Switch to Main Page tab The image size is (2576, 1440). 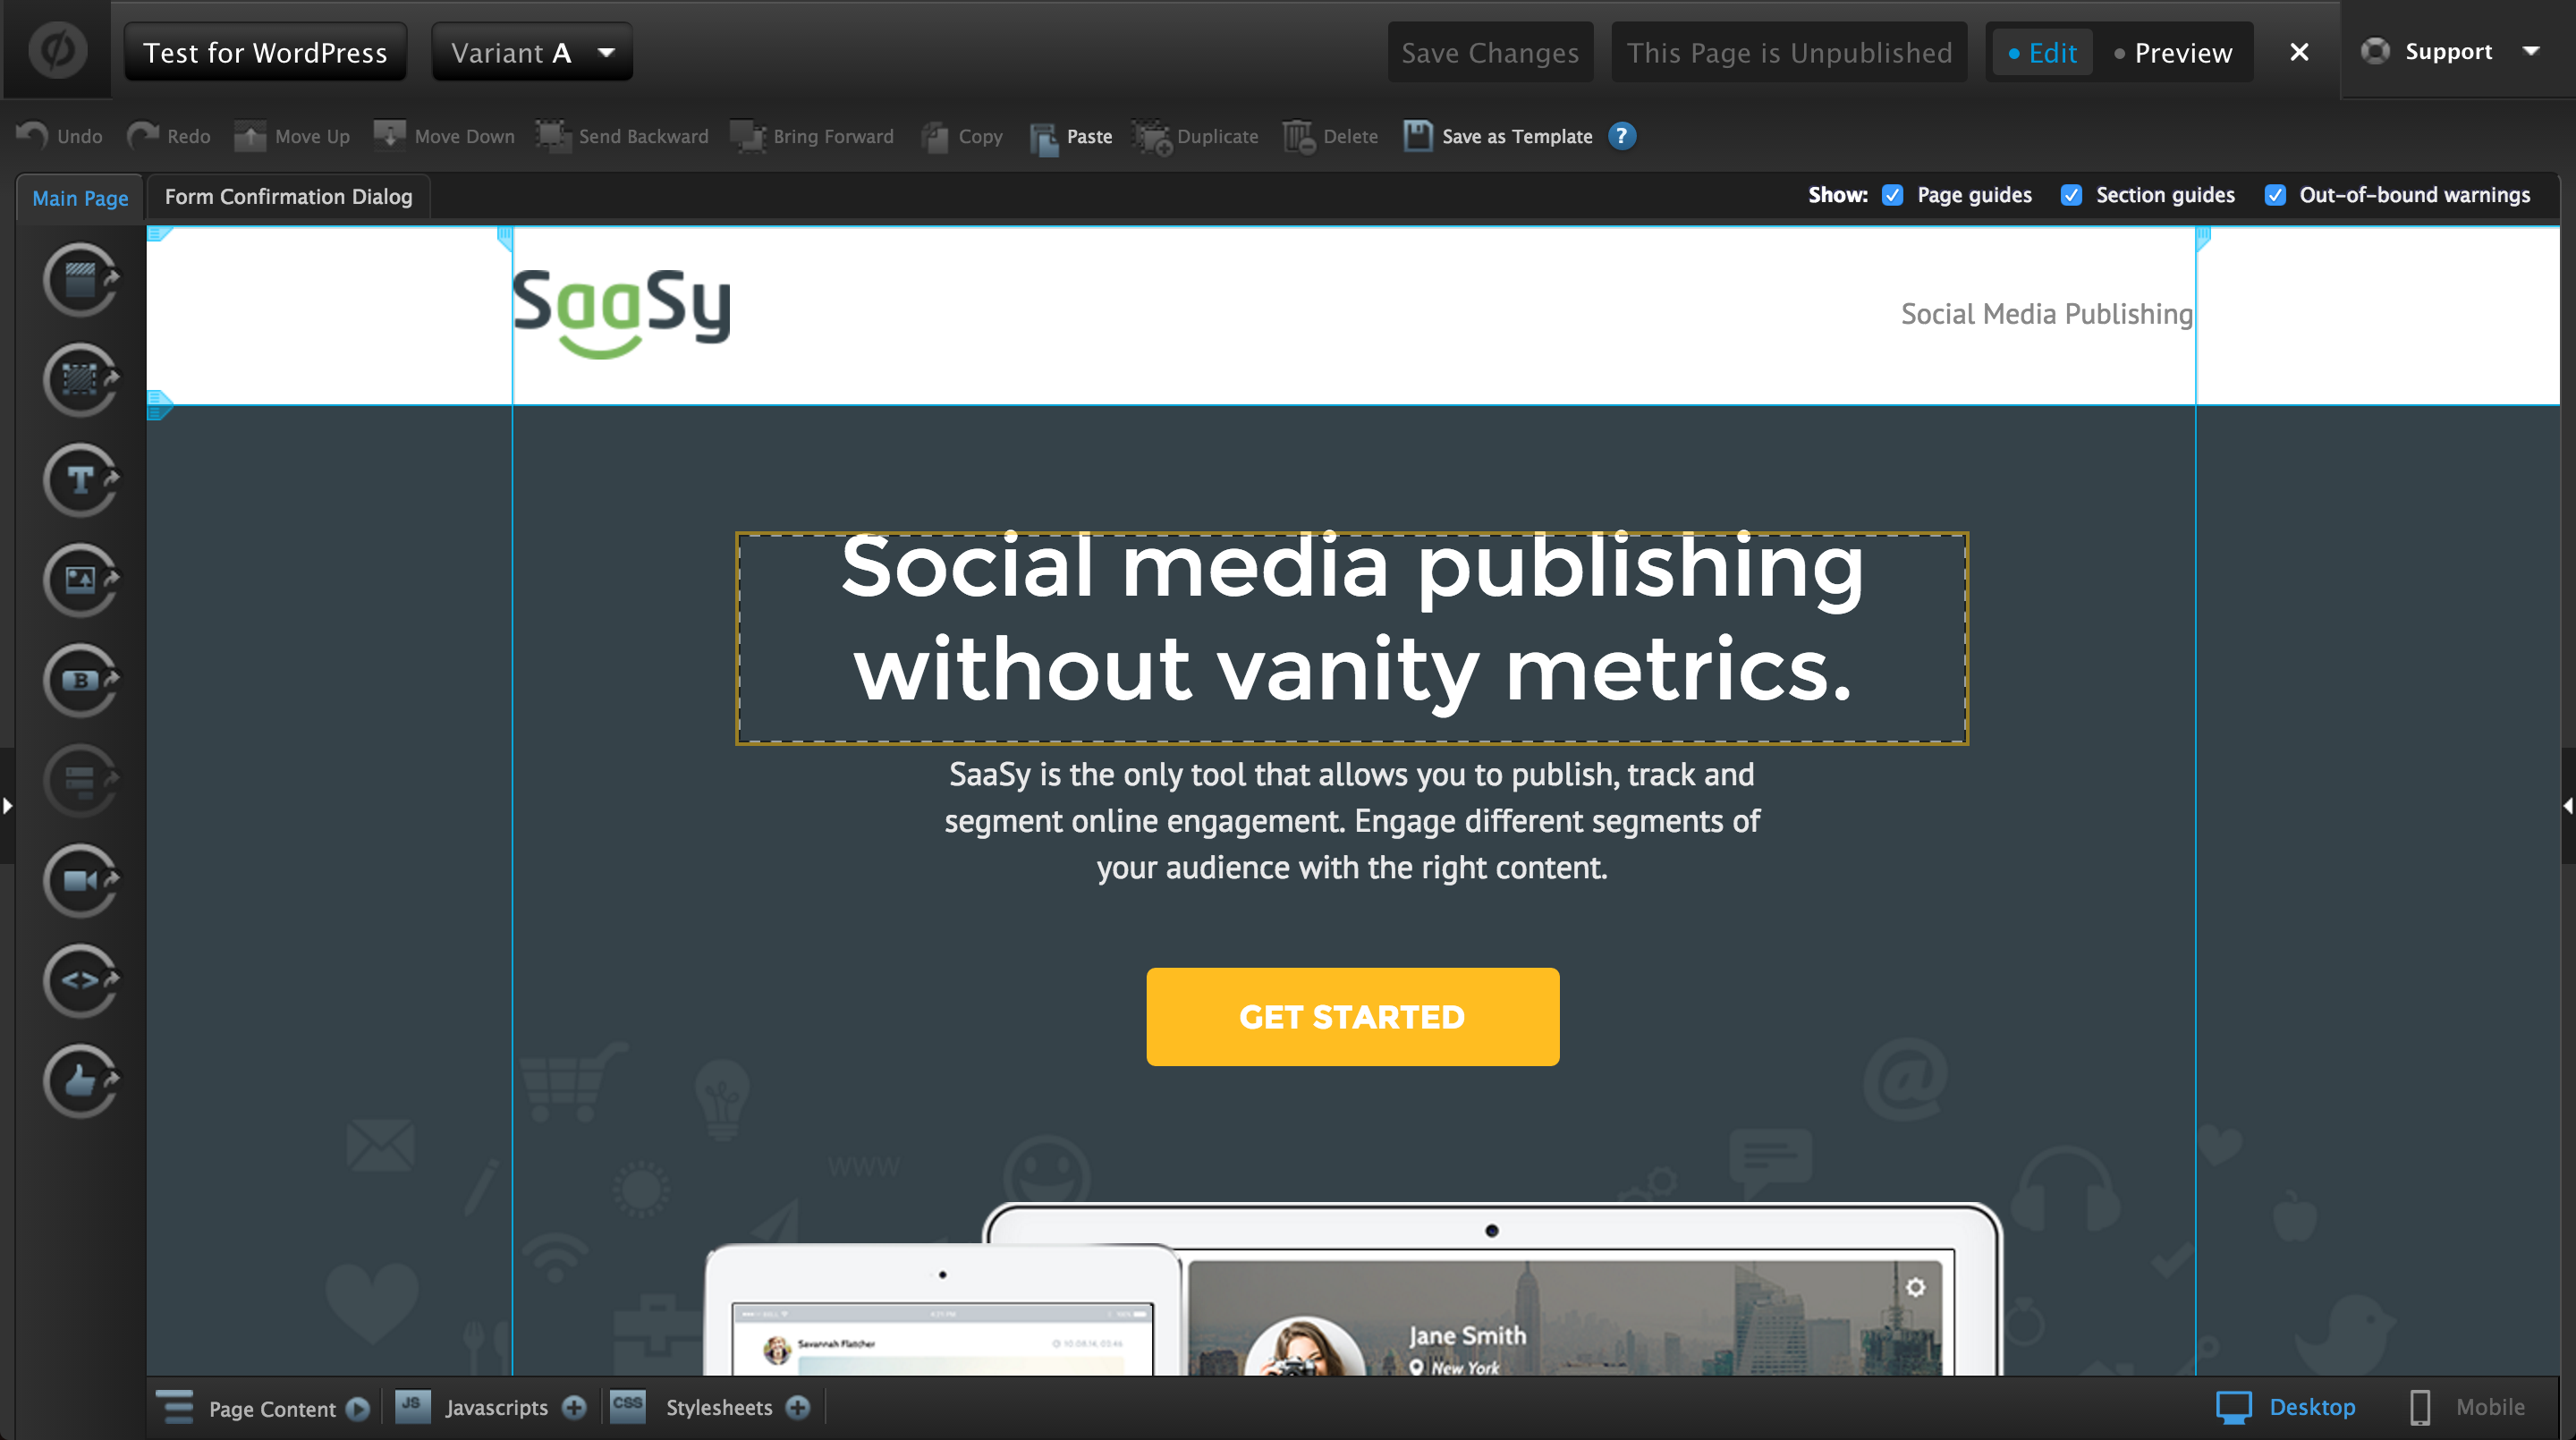pyautogui.click(x=78, y=197)
